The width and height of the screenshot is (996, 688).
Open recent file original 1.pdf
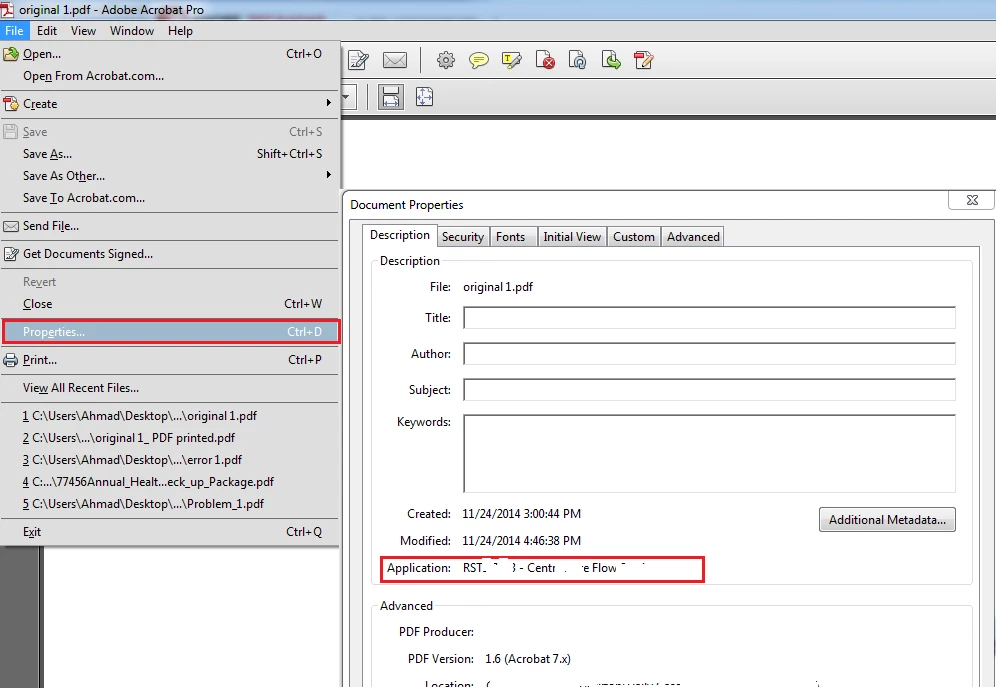click(x=170, y=416)
